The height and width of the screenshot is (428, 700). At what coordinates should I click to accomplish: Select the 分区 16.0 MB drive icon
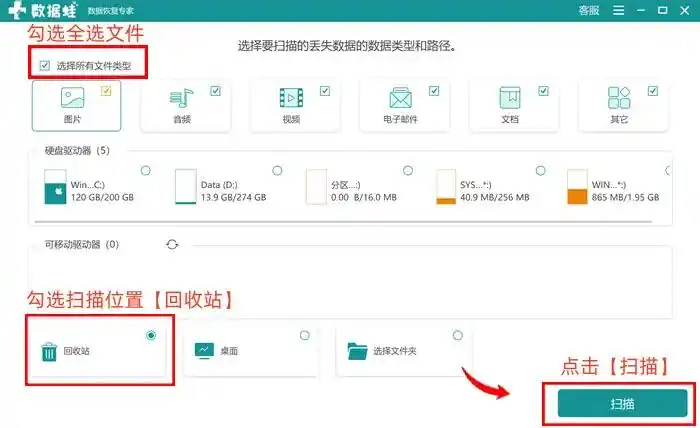(316, 187)
